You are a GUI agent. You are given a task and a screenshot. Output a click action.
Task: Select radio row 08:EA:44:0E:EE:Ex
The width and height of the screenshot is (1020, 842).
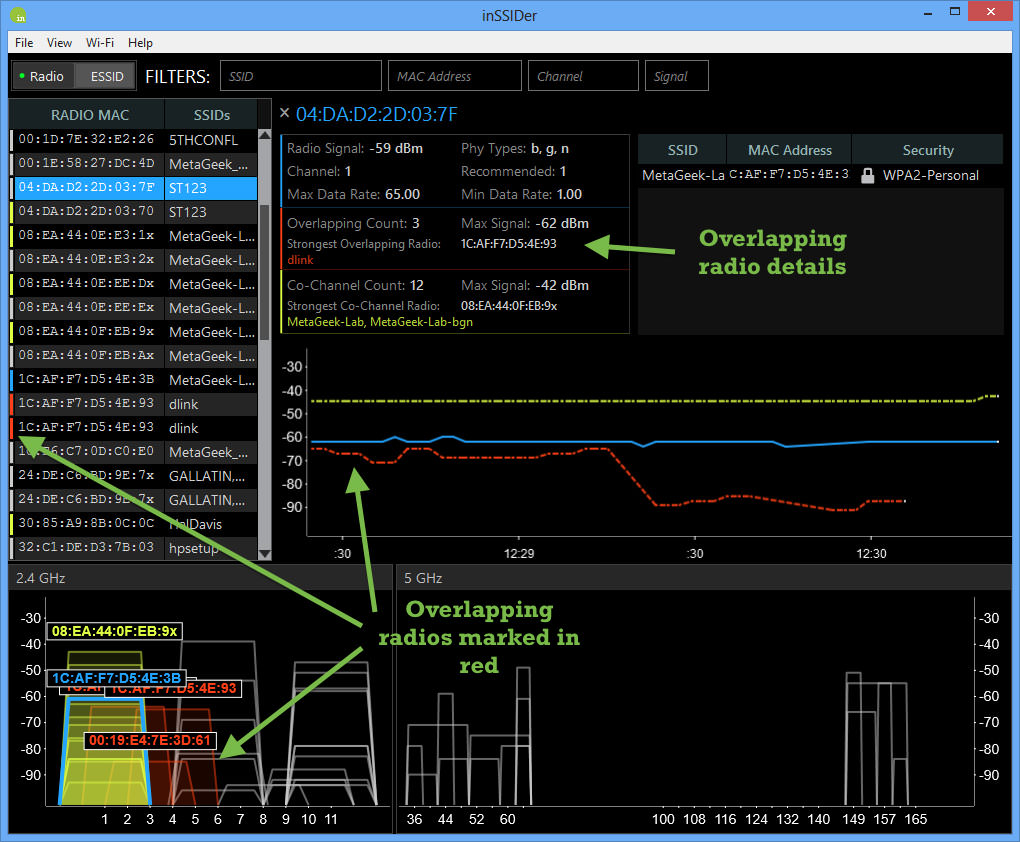(x=134, y=308)
